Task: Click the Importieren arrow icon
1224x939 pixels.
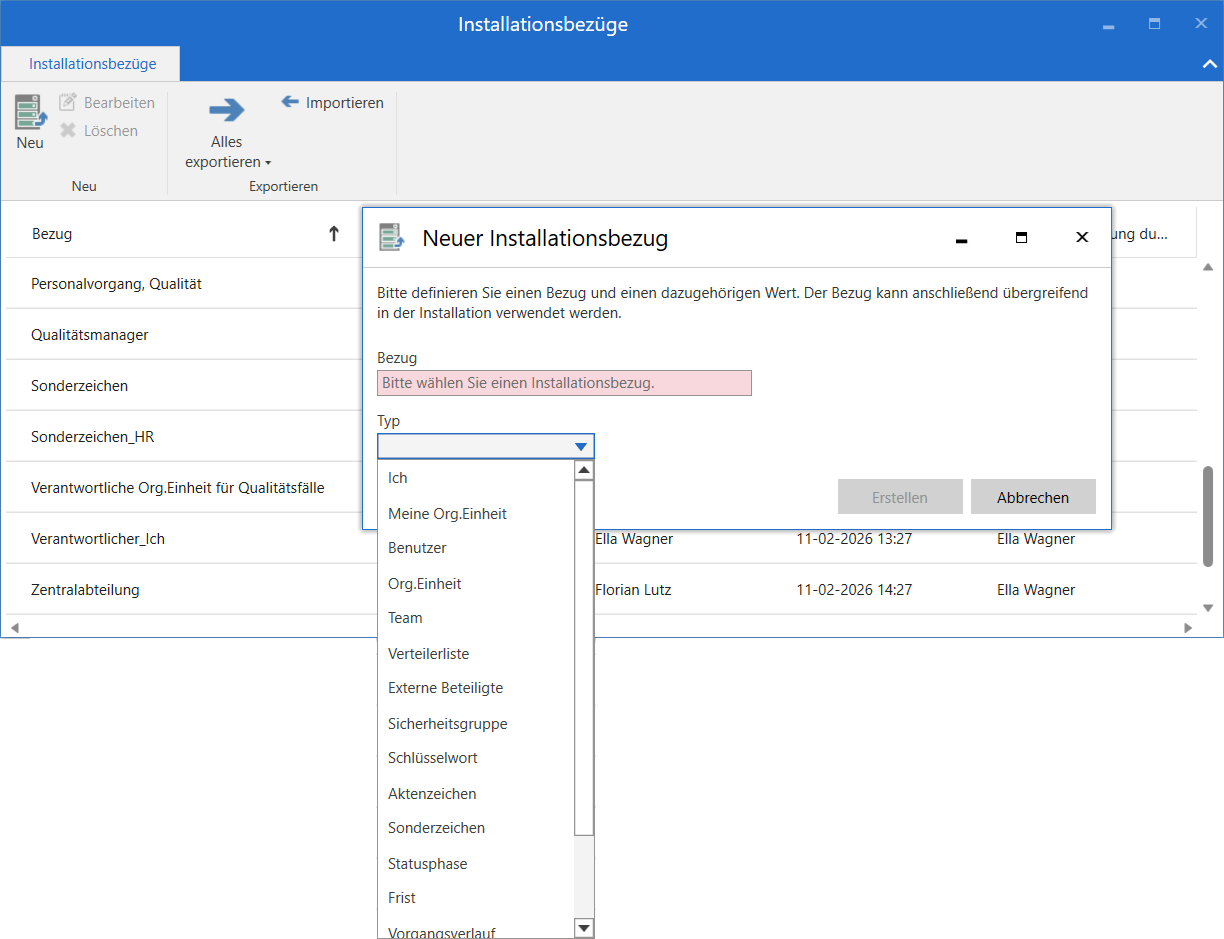Action: (x=290, y=102)
